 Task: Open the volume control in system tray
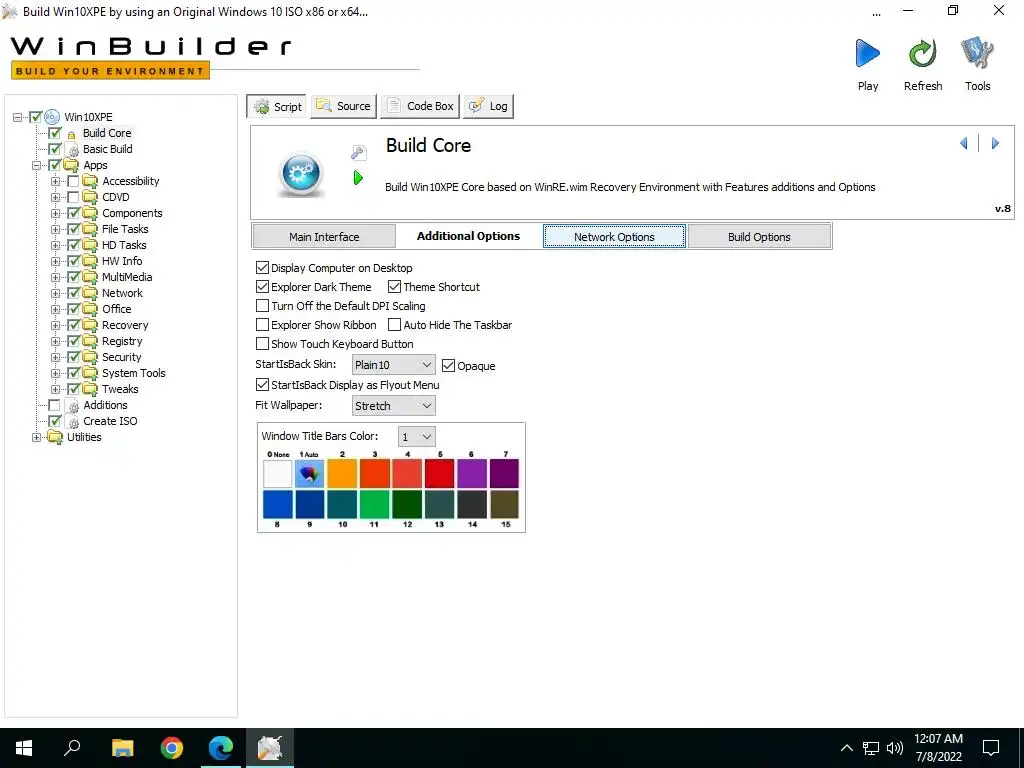click(x=895, y=748)
